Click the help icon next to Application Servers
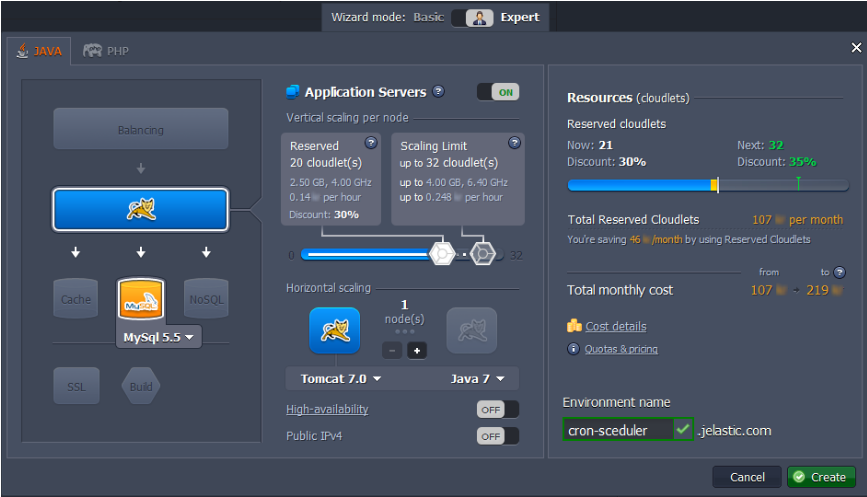 439,92
